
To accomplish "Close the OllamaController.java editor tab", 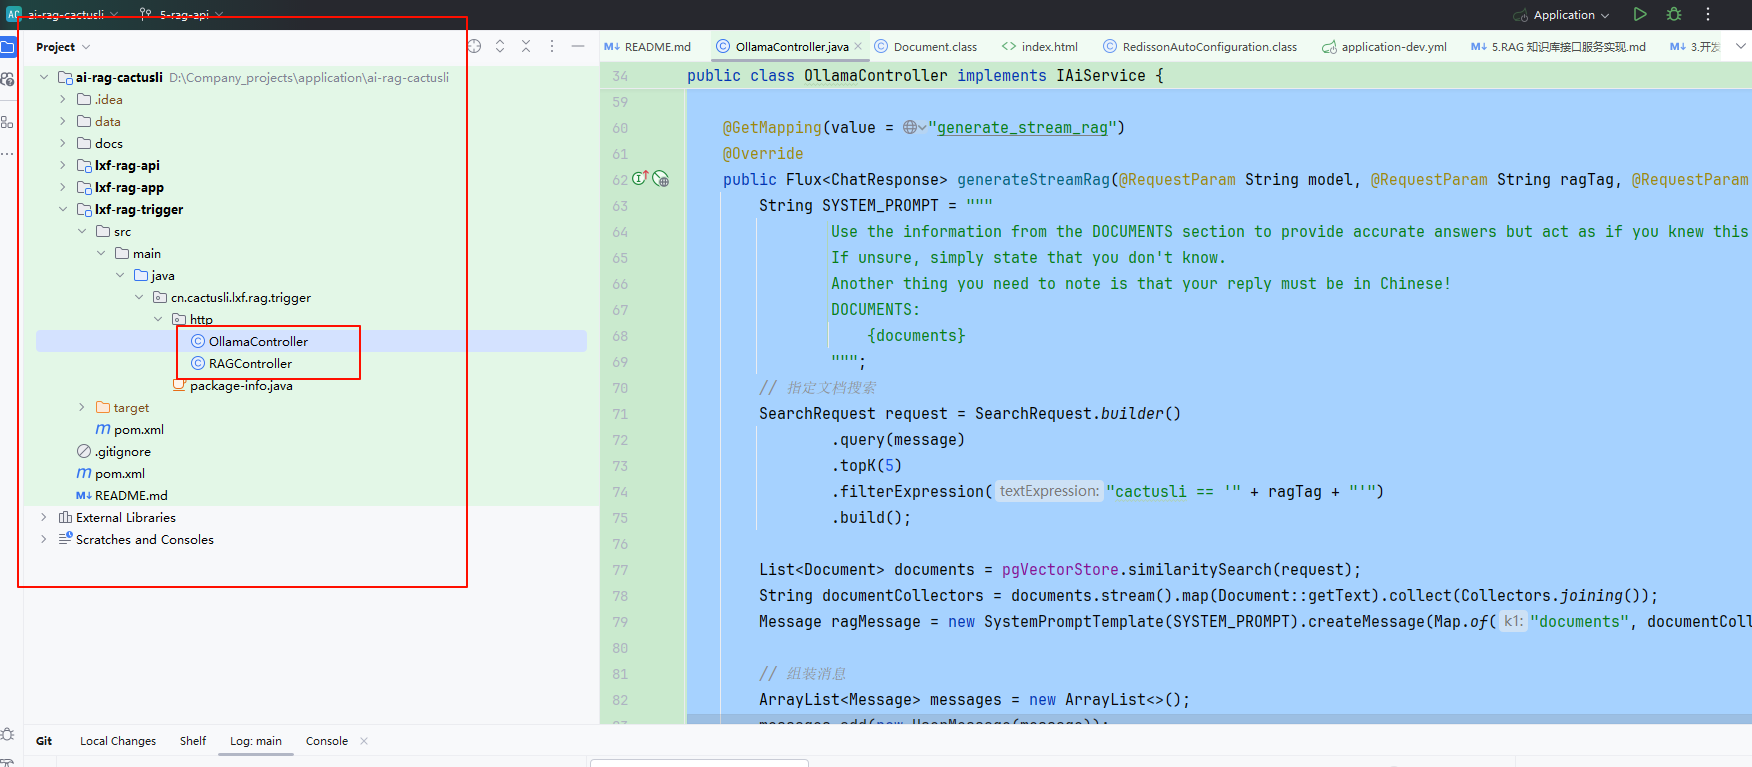I will (x=858, y=46).
